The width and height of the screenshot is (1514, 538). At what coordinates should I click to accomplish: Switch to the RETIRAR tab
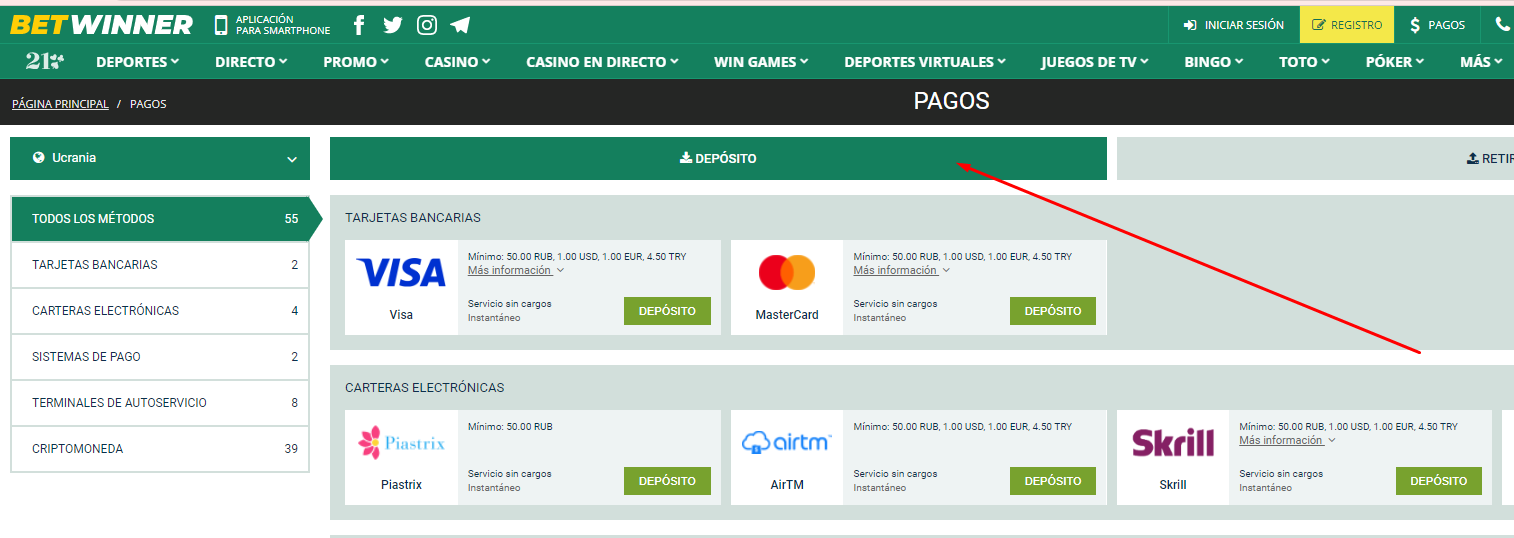pos(1315,158)
